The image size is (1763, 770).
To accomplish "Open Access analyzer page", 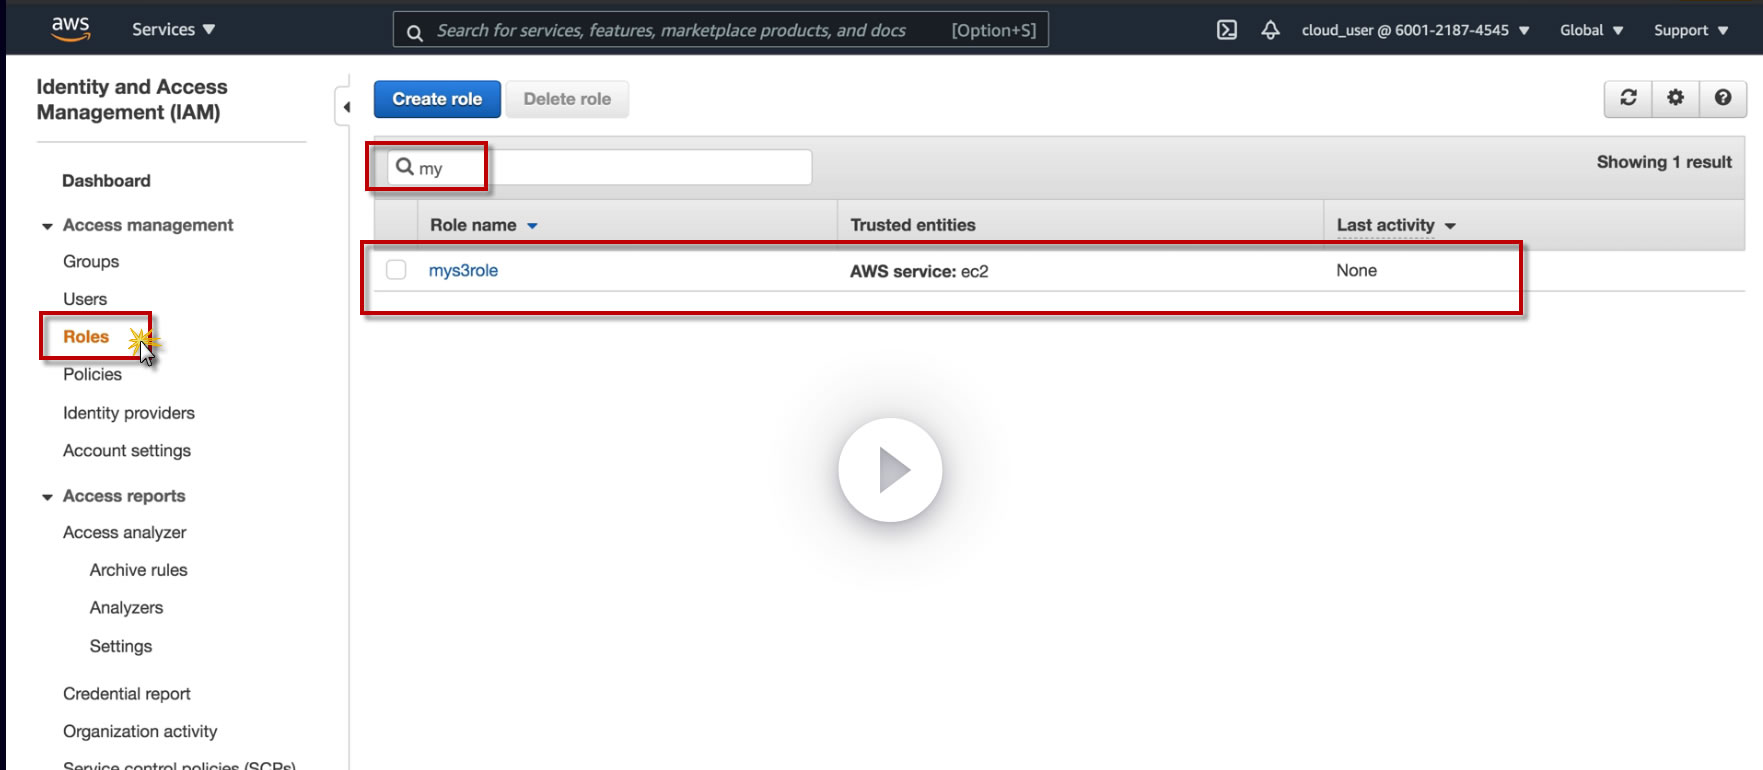I will pyautogui.click(x=125, y=533).
